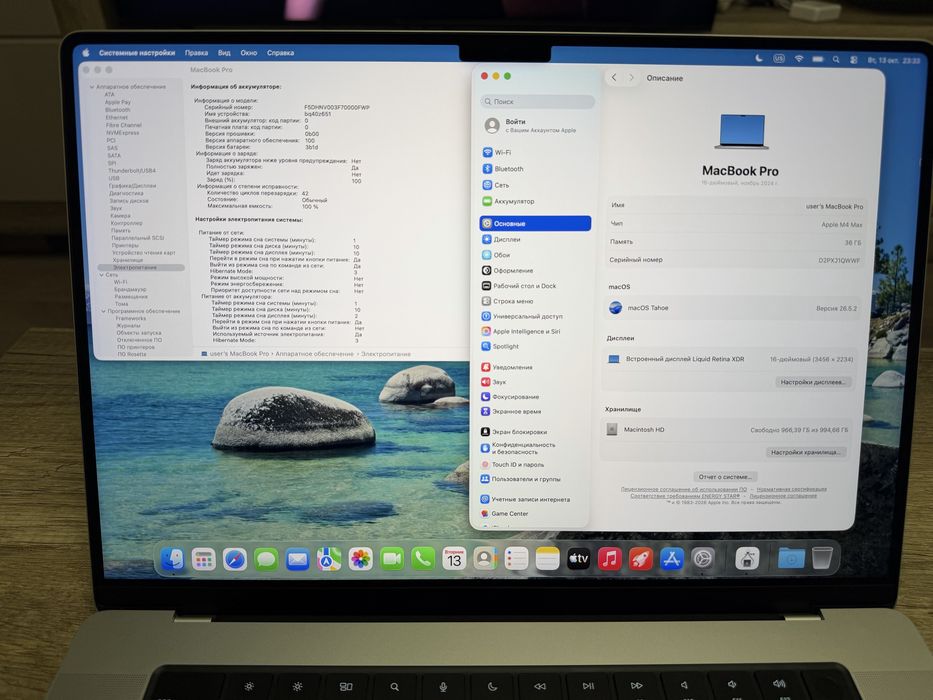This screenshot has height=700, width=933.
Task: Open Music app from the Dock
Action: pyautogui.click(x=609, y=559)
